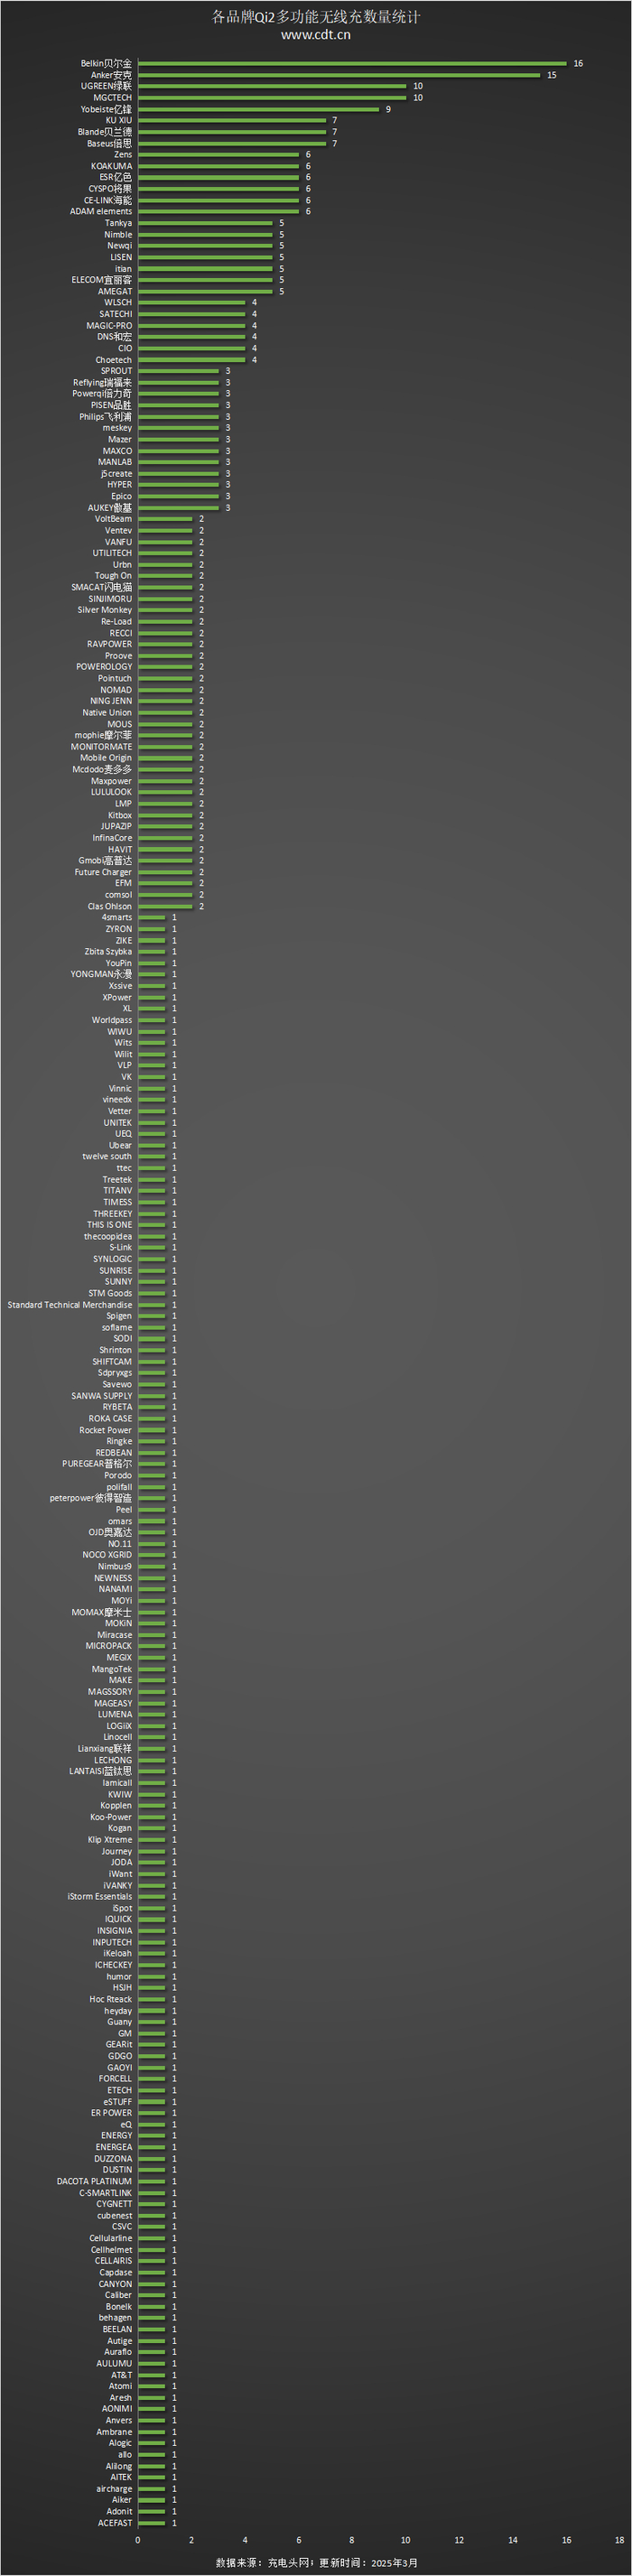Click the x-axis tick label "18"

coord(620,2540)
